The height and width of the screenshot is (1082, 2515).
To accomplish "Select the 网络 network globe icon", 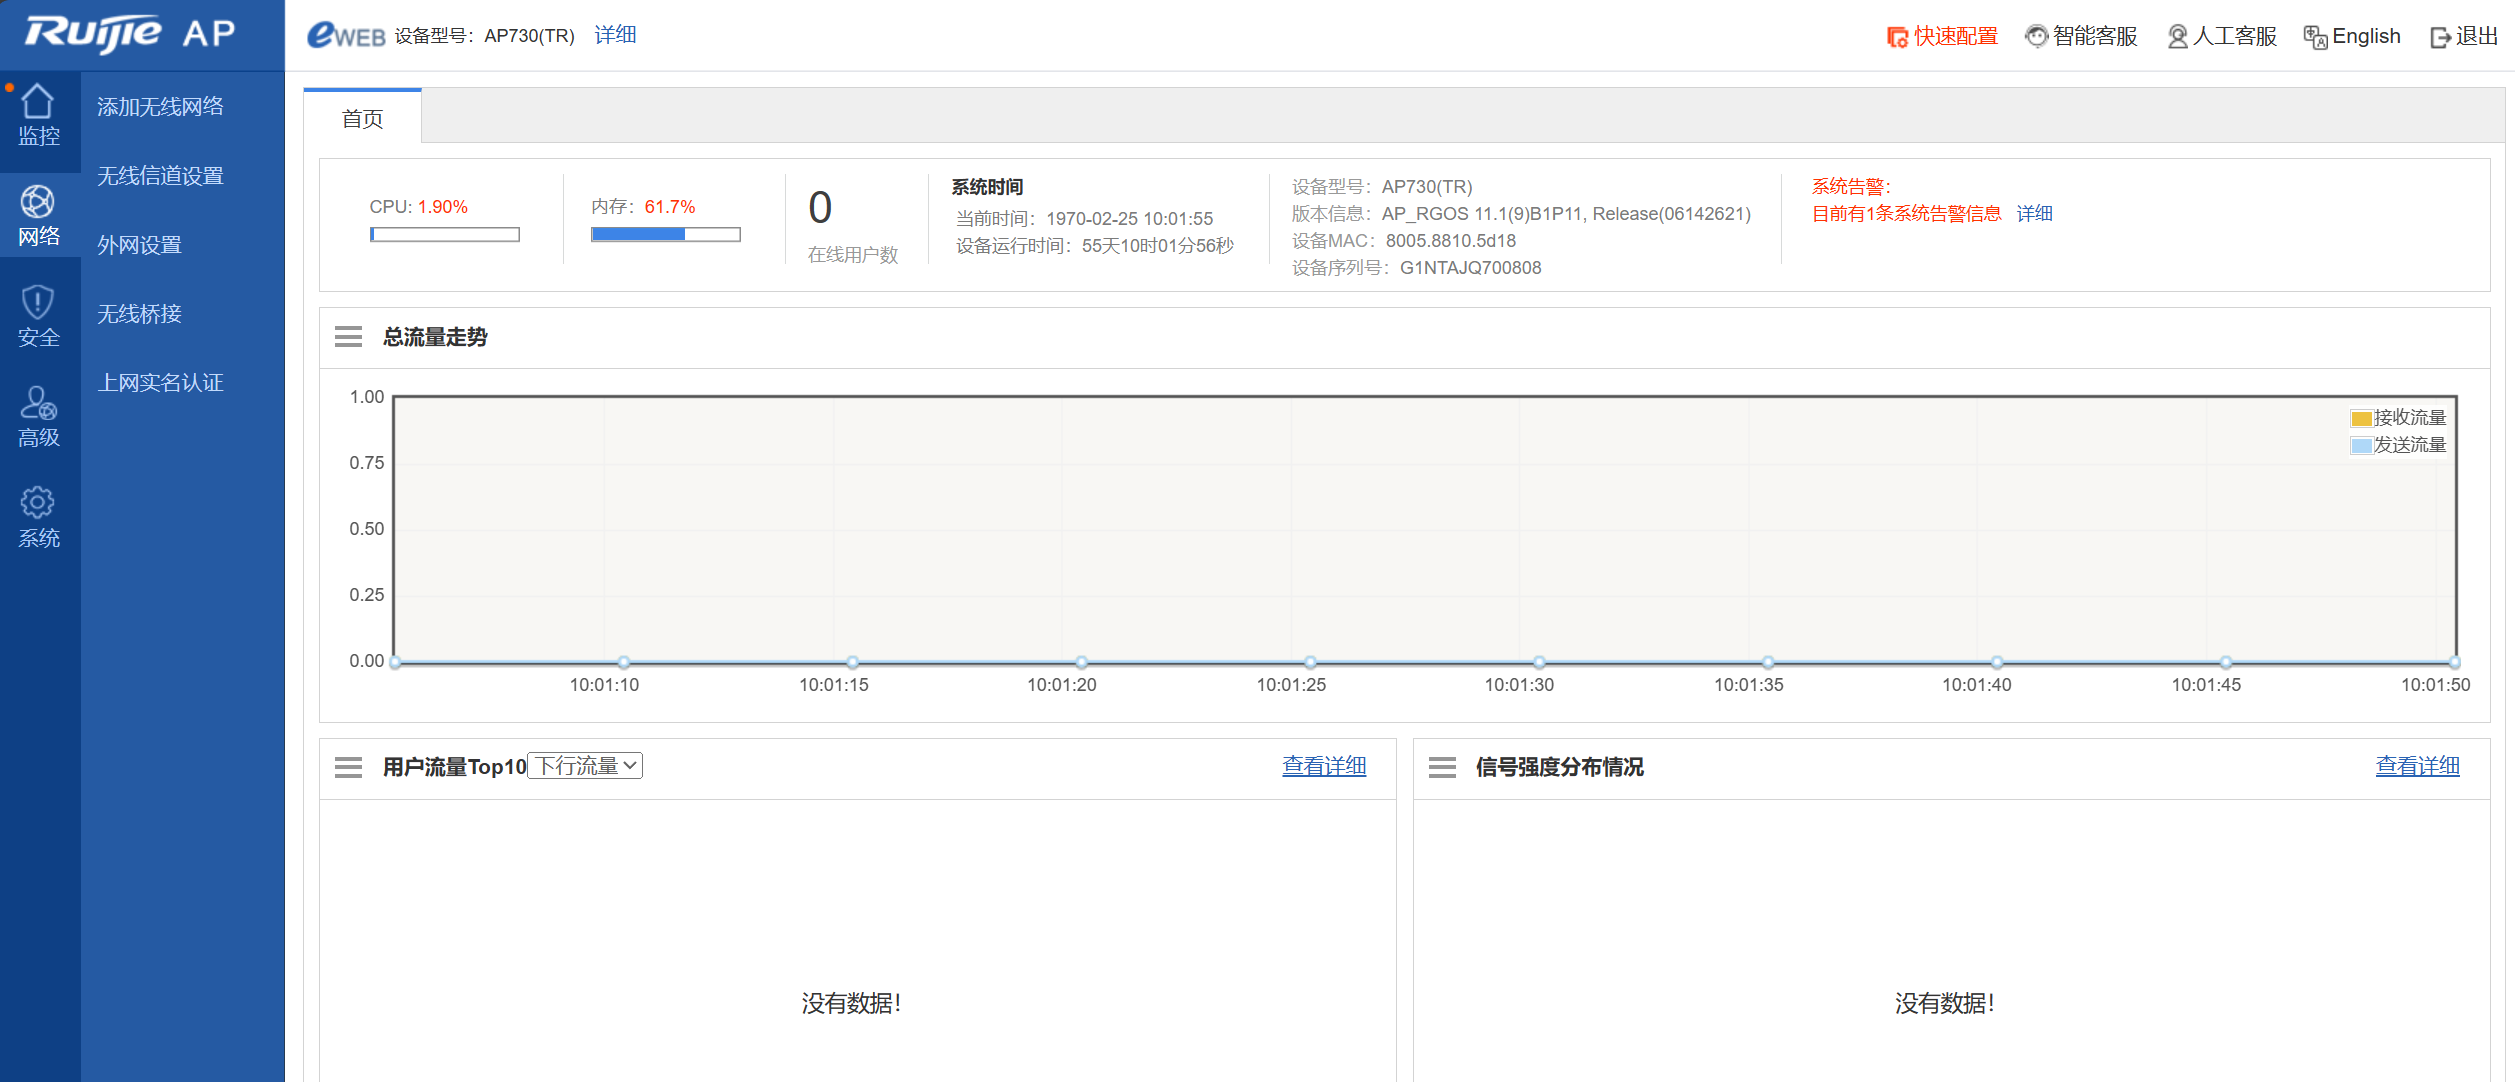I will pos(38,201).
